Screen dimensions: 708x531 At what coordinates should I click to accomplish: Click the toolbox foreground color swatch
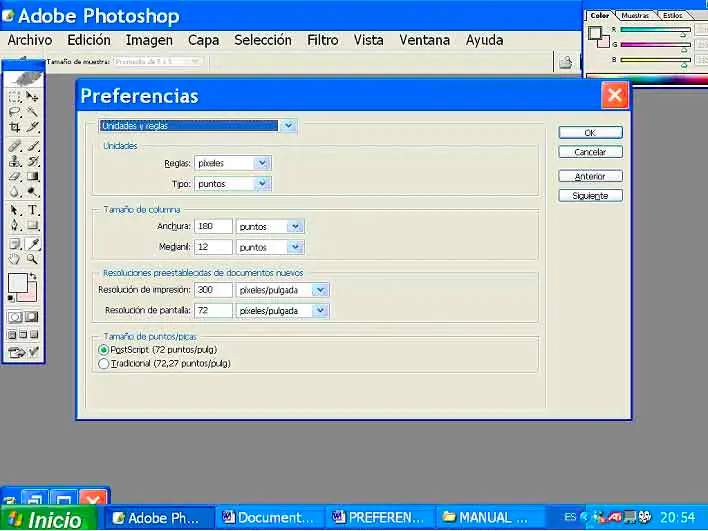coord(18,283)
